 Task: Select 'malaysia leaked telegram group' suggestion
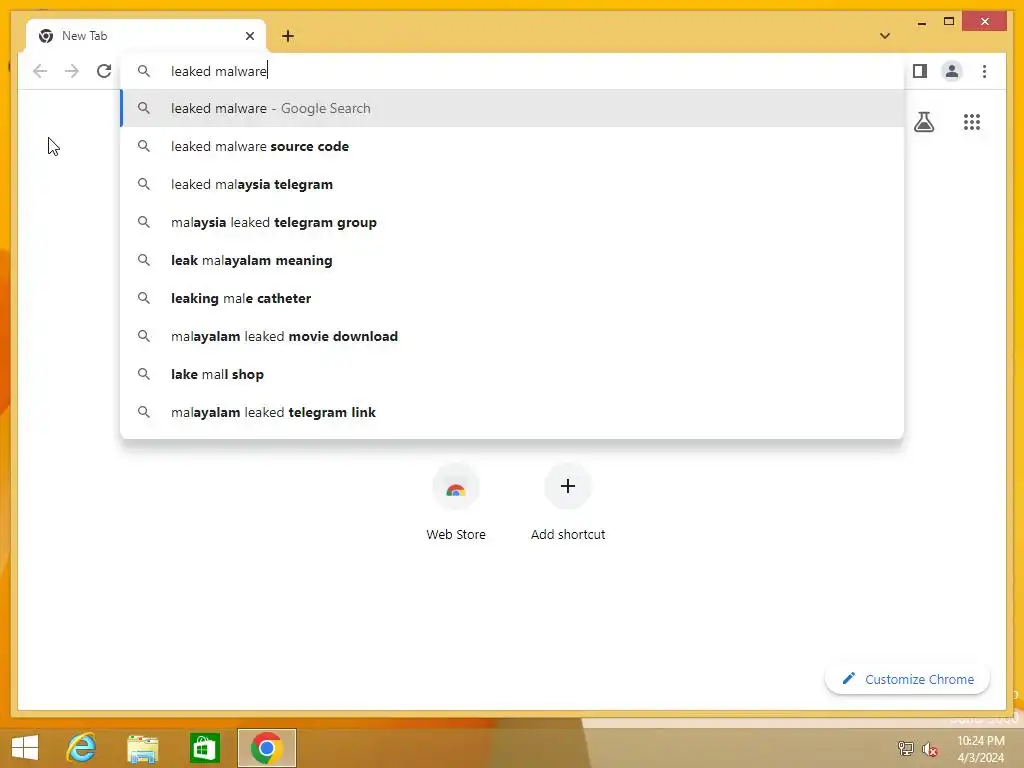(x=513, y=222)
